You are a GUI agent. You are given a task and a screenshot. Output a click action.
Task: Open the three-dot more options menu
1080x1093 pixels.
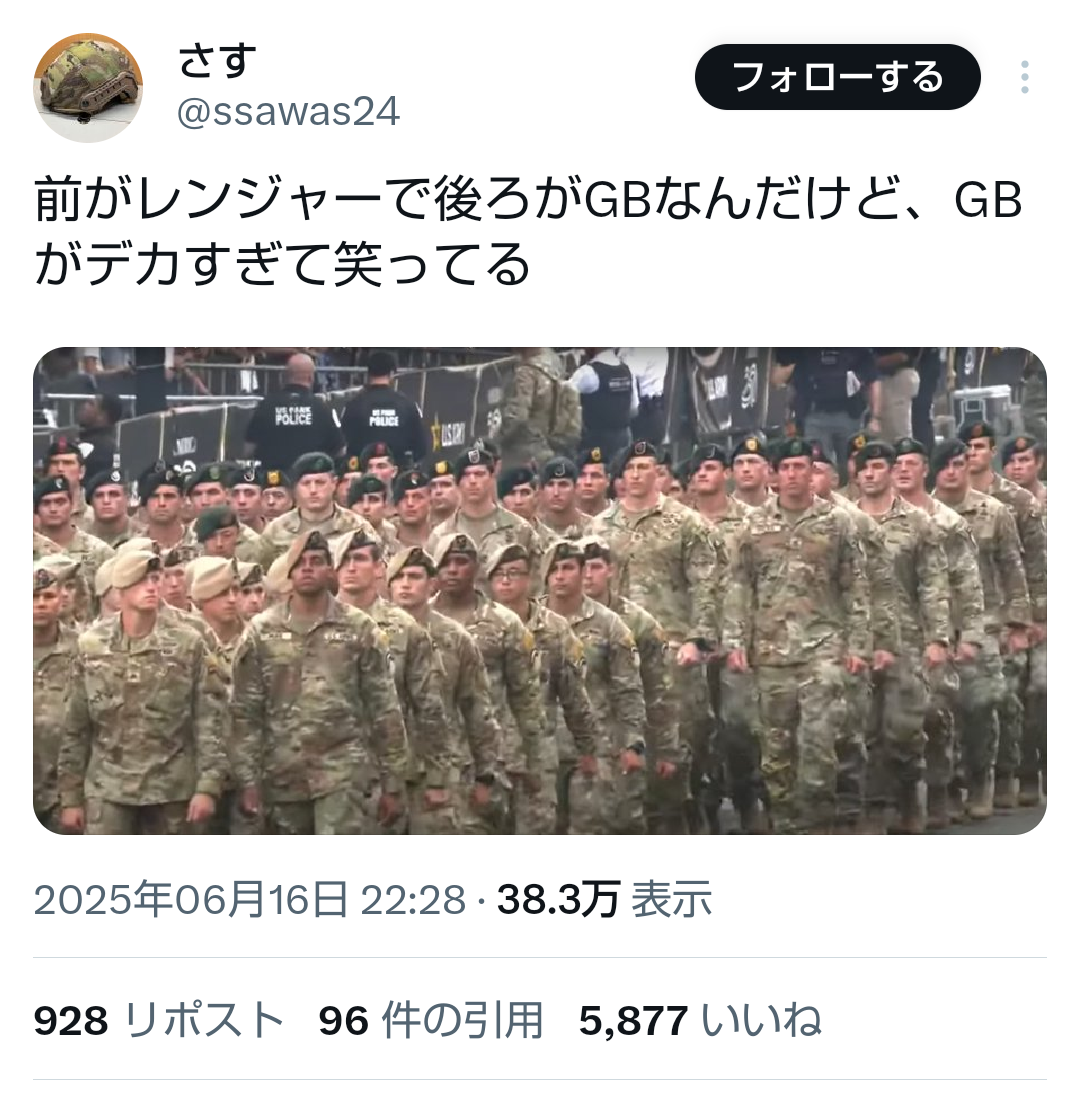pyautogui.click(x=1024, y=77)
